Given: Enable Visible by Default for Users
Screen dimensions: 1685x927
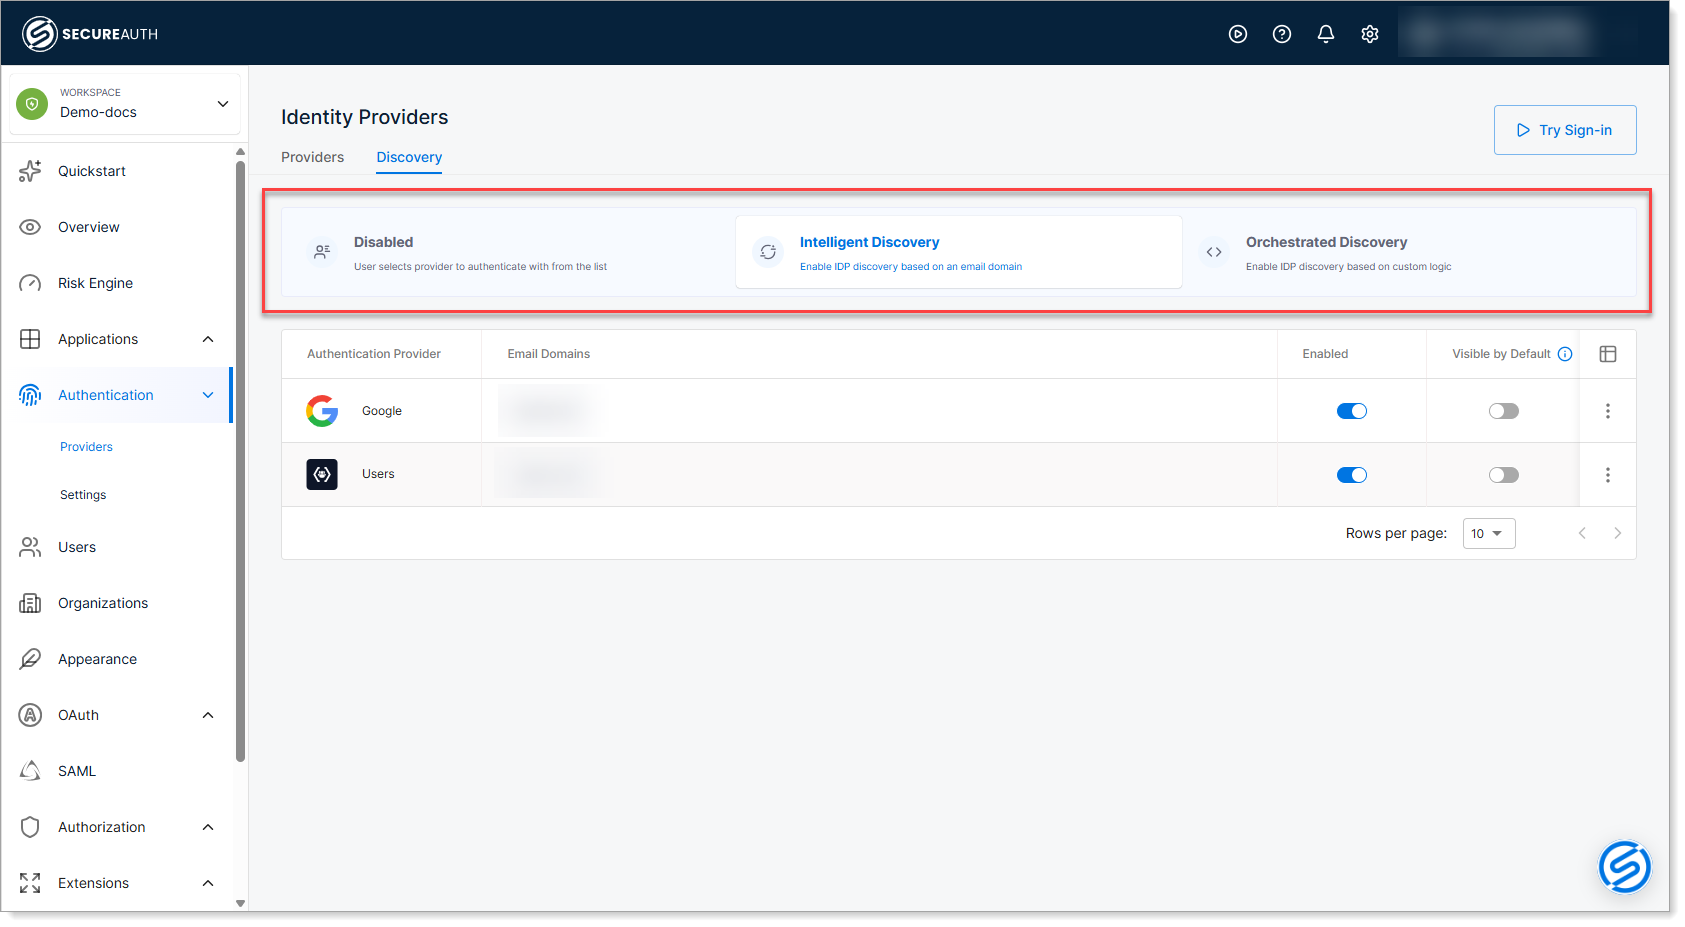Looking at the screenshot, I should [1503, 474].
